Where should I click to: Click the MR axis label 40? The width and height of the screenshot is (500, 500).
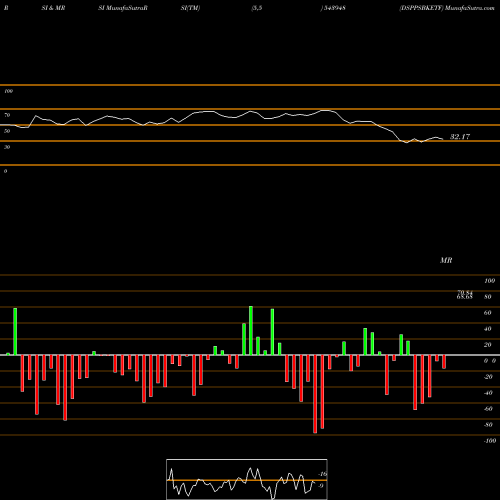pyautogui.click(x=488, y=329)
